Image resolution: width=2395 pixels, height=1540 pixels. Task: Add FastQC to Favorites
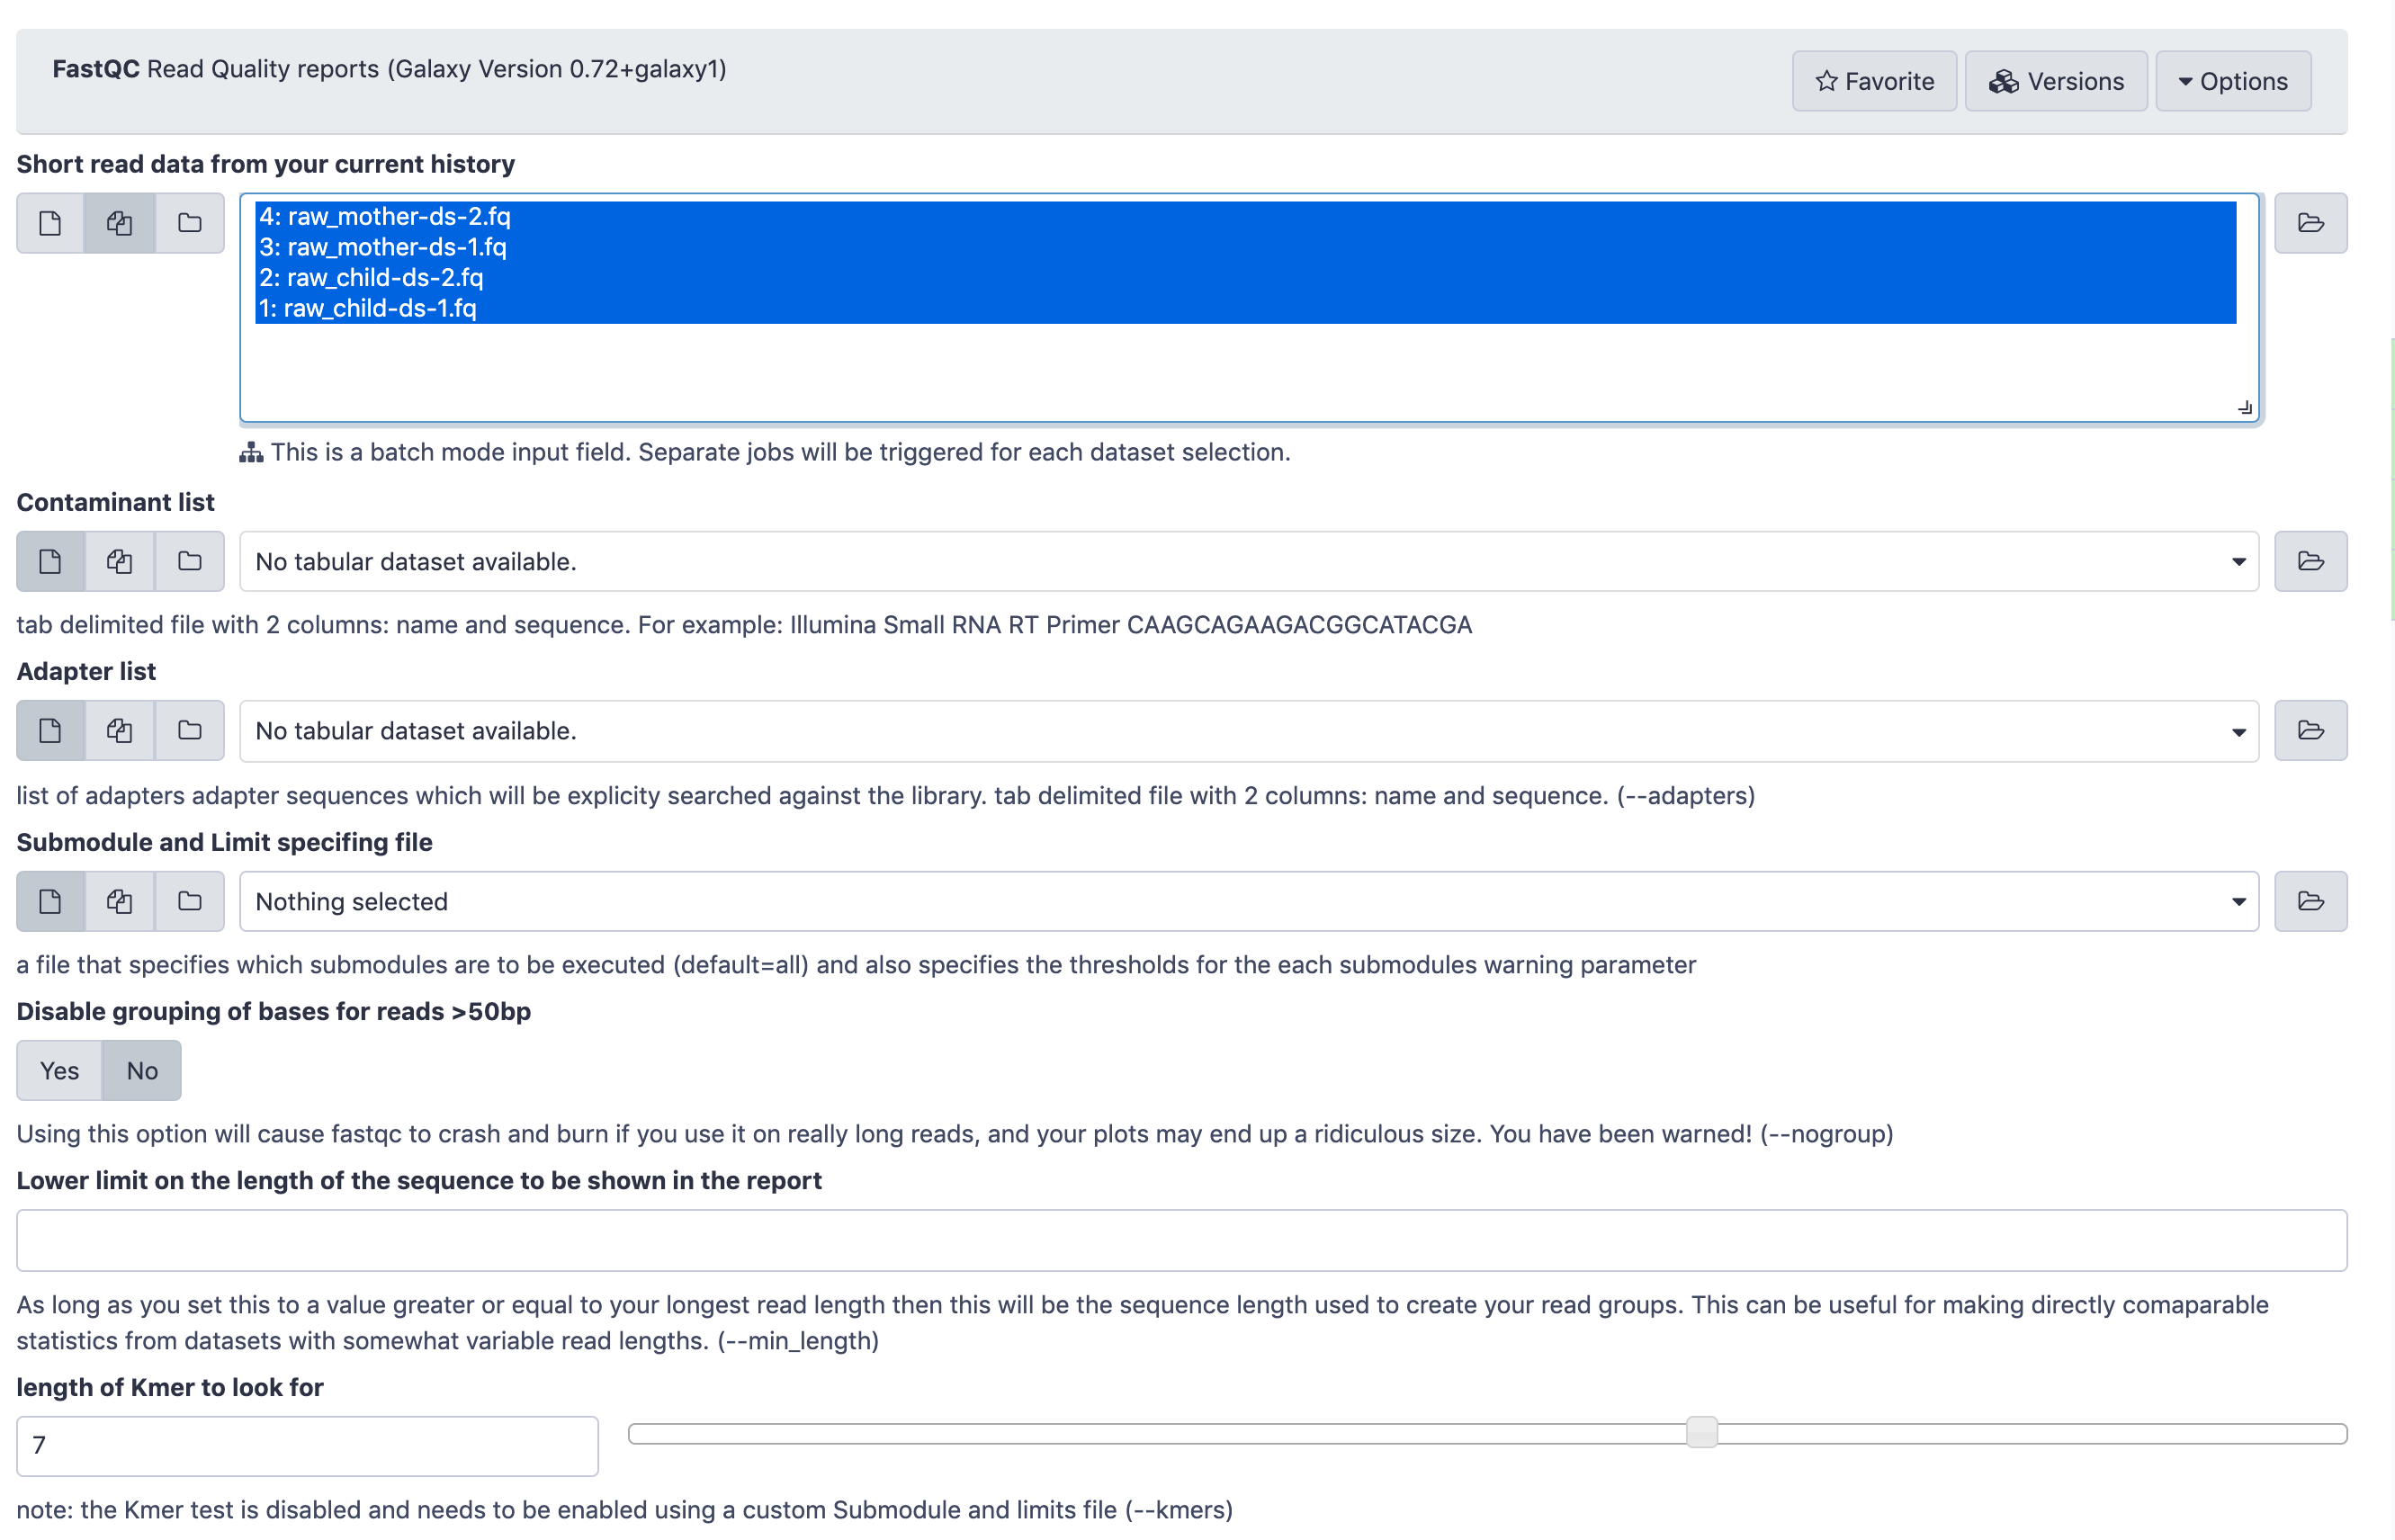point(1874,81)
